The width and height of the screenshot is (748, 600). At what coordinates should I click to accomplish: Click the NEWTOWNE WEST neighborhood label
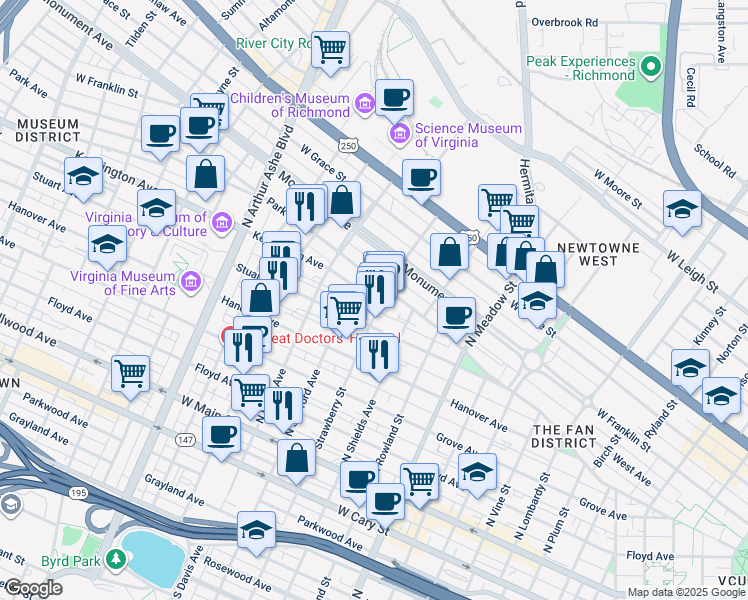point(598,255)
